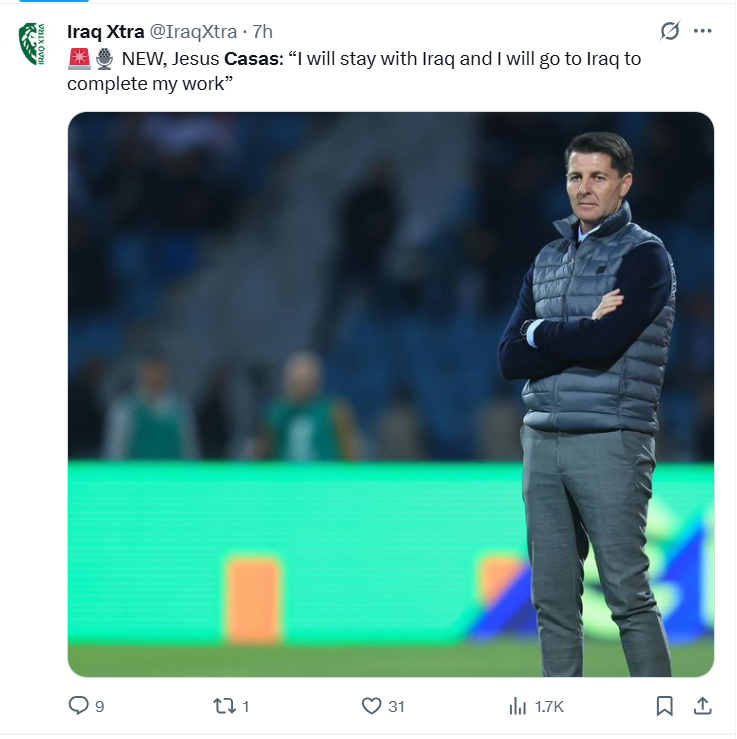737x739 pixels.
Task: Open the Iraq Xtra profile avatar
Action: 32,44
